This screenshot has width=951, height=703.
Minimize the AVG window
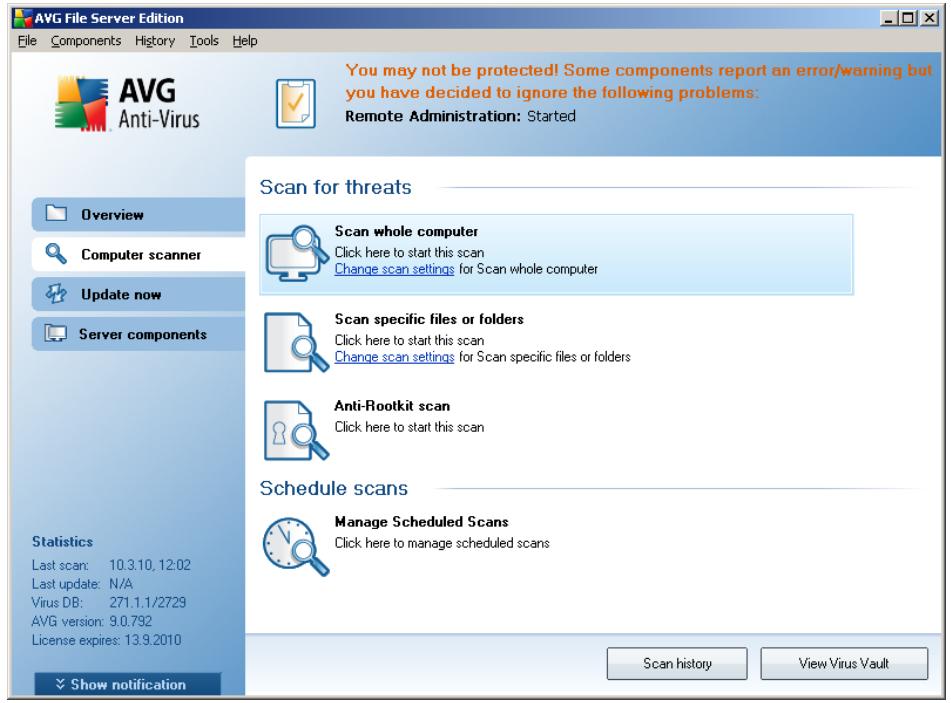click(x=889, y=18)
